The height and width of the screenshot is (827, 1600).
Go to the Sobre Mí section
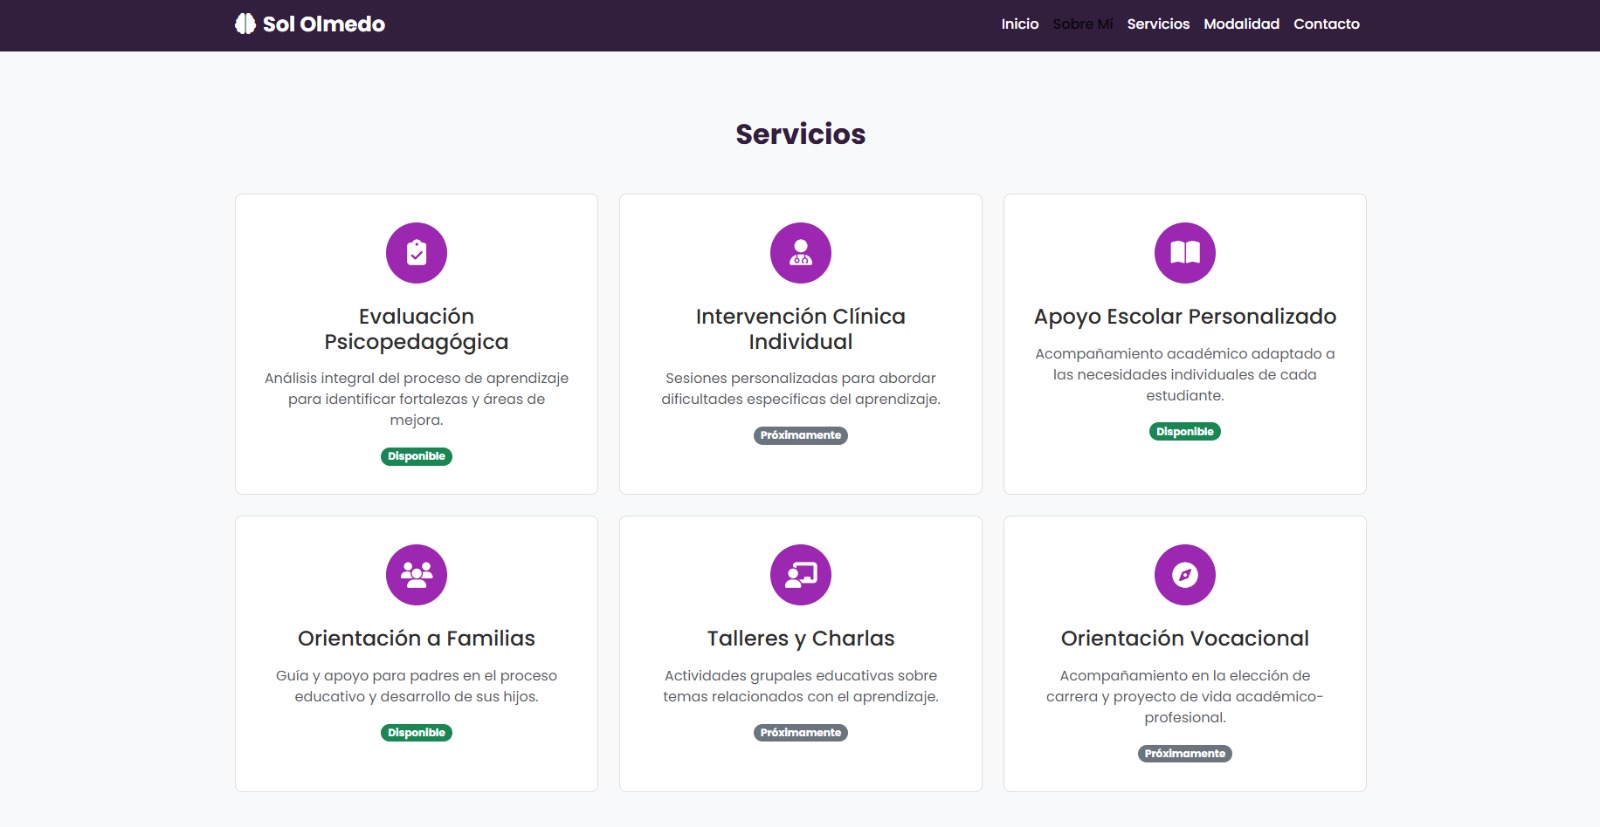(1082, 24)
